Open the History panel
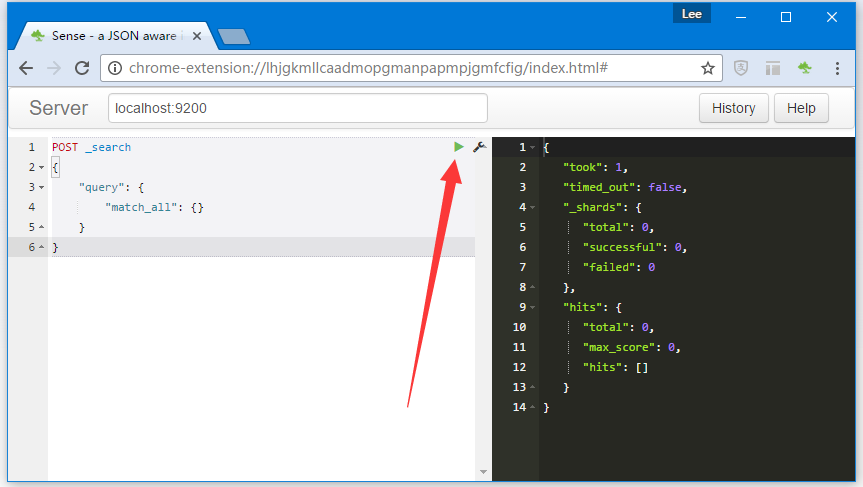The width and height of the screenshot is (863, 487). pyautogui.click(x=733, y=108)
